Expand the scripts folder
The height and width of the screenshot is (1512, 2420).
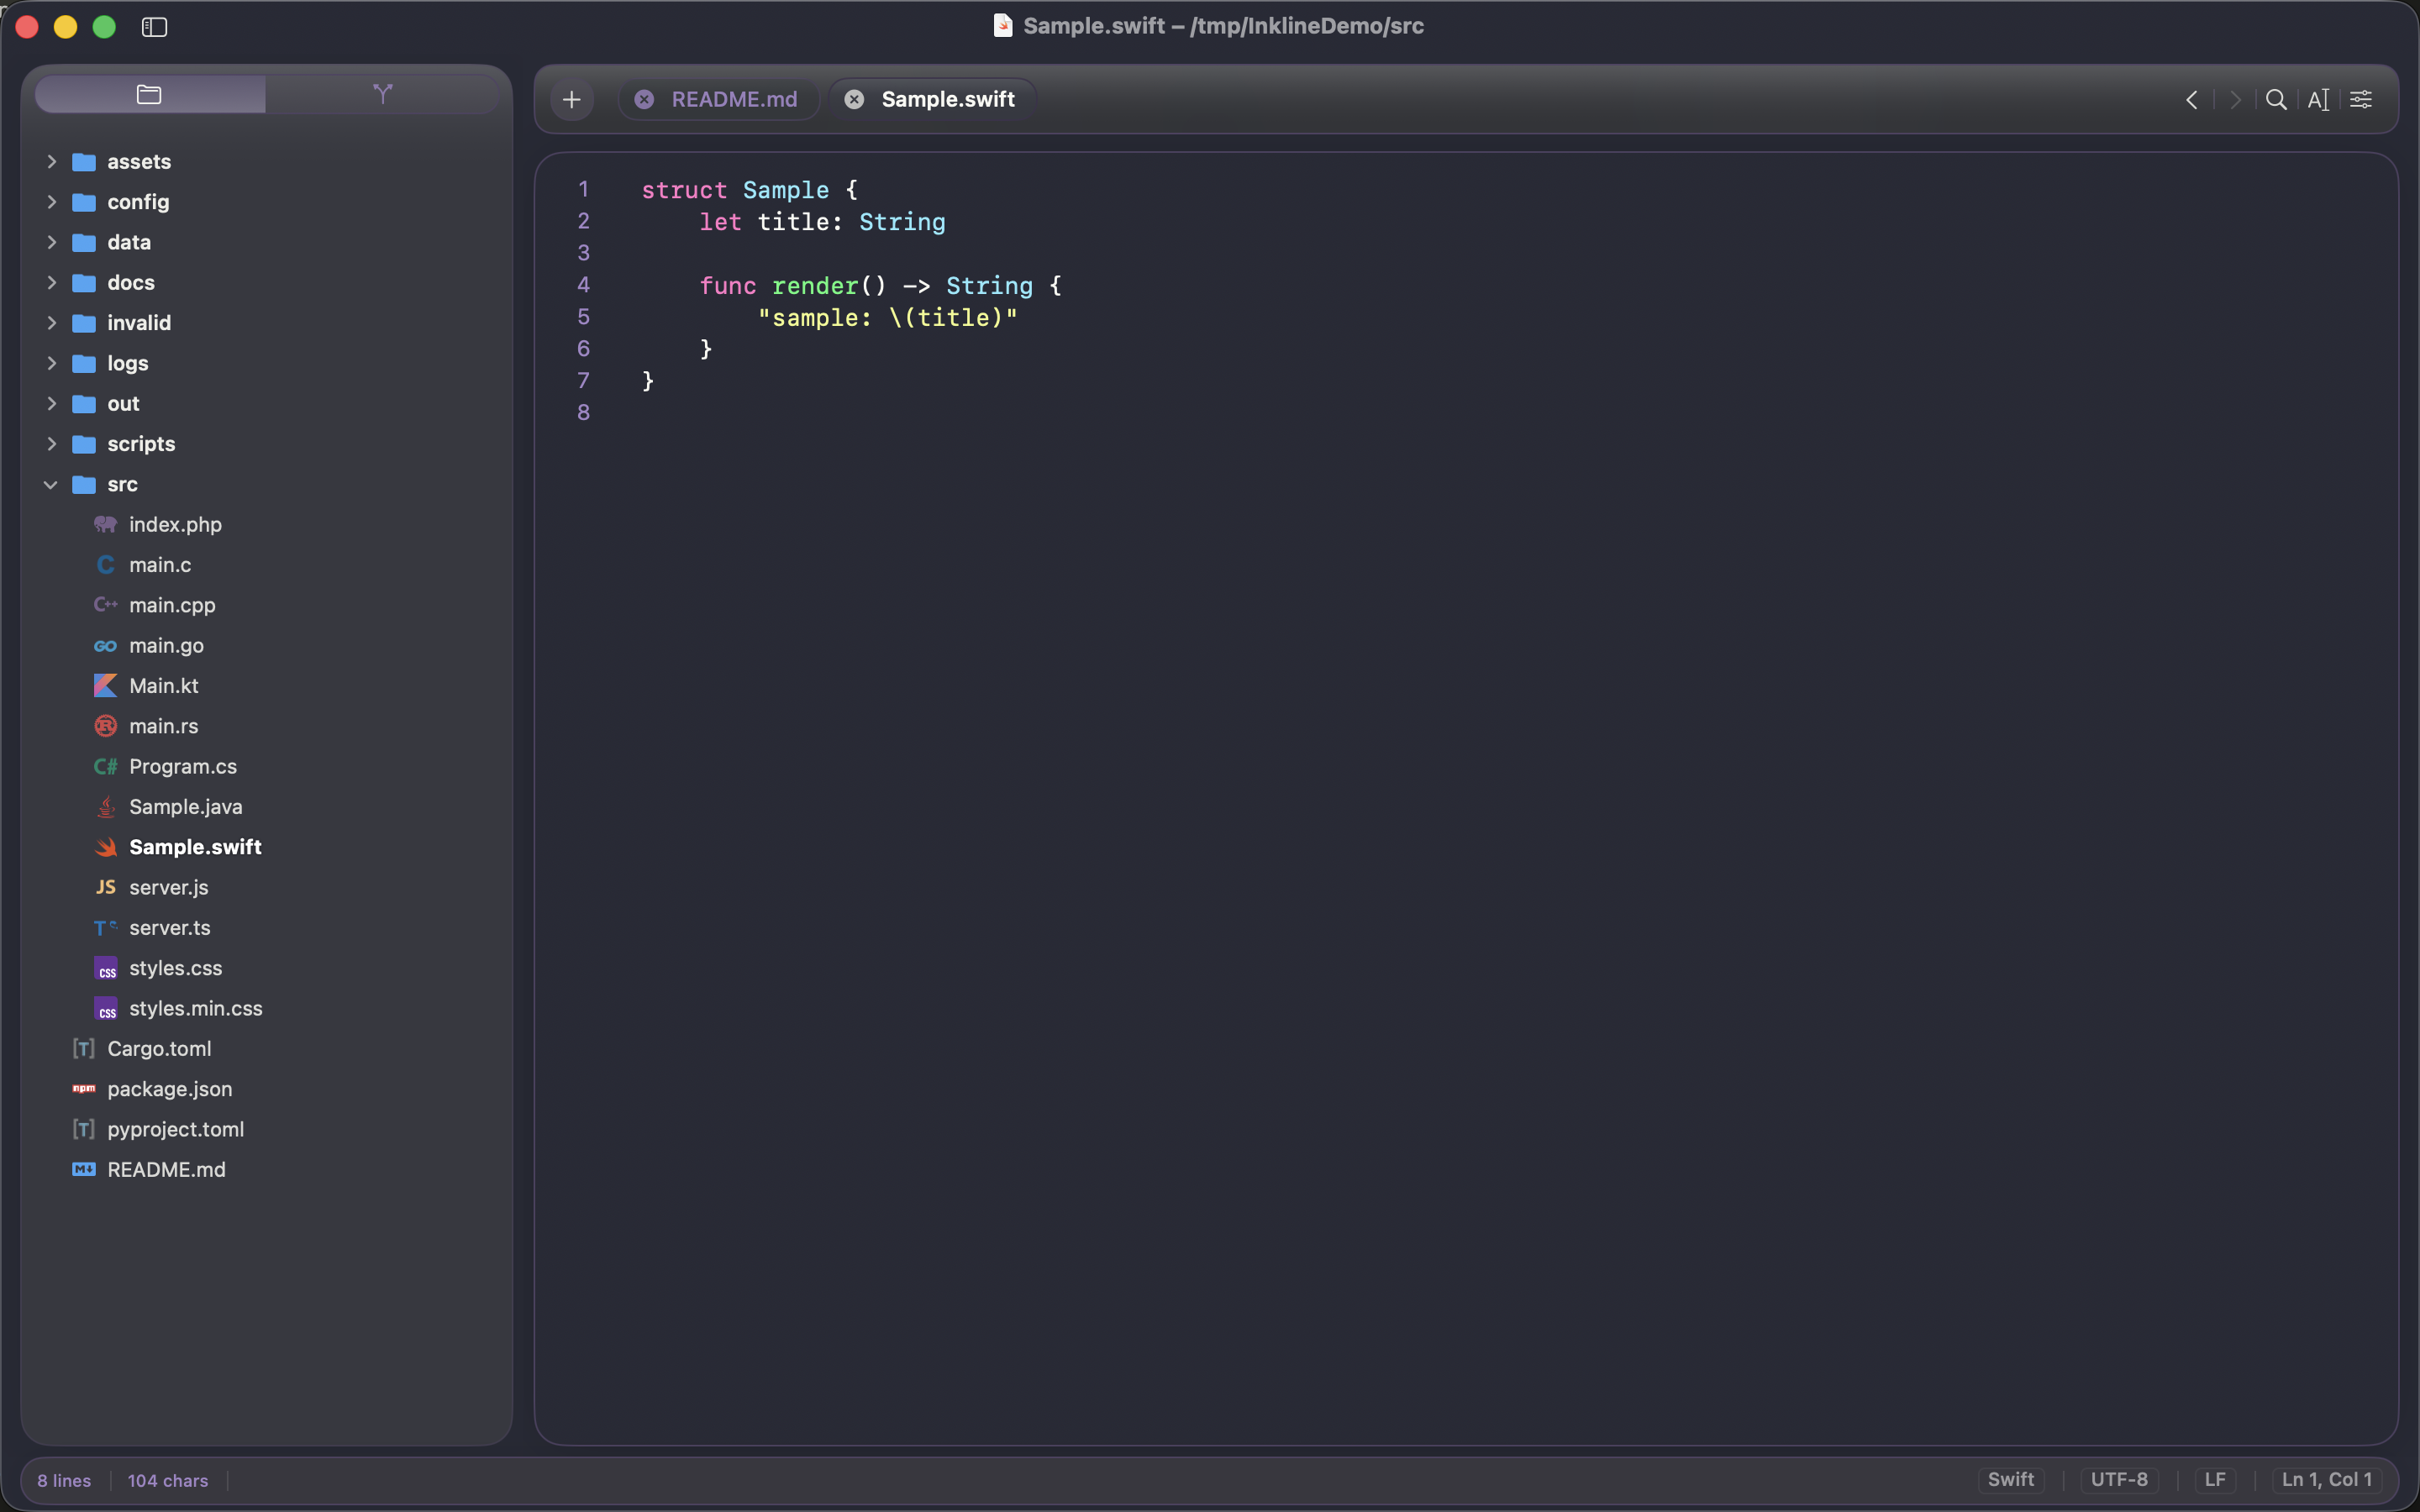click(x=51, y=444)
